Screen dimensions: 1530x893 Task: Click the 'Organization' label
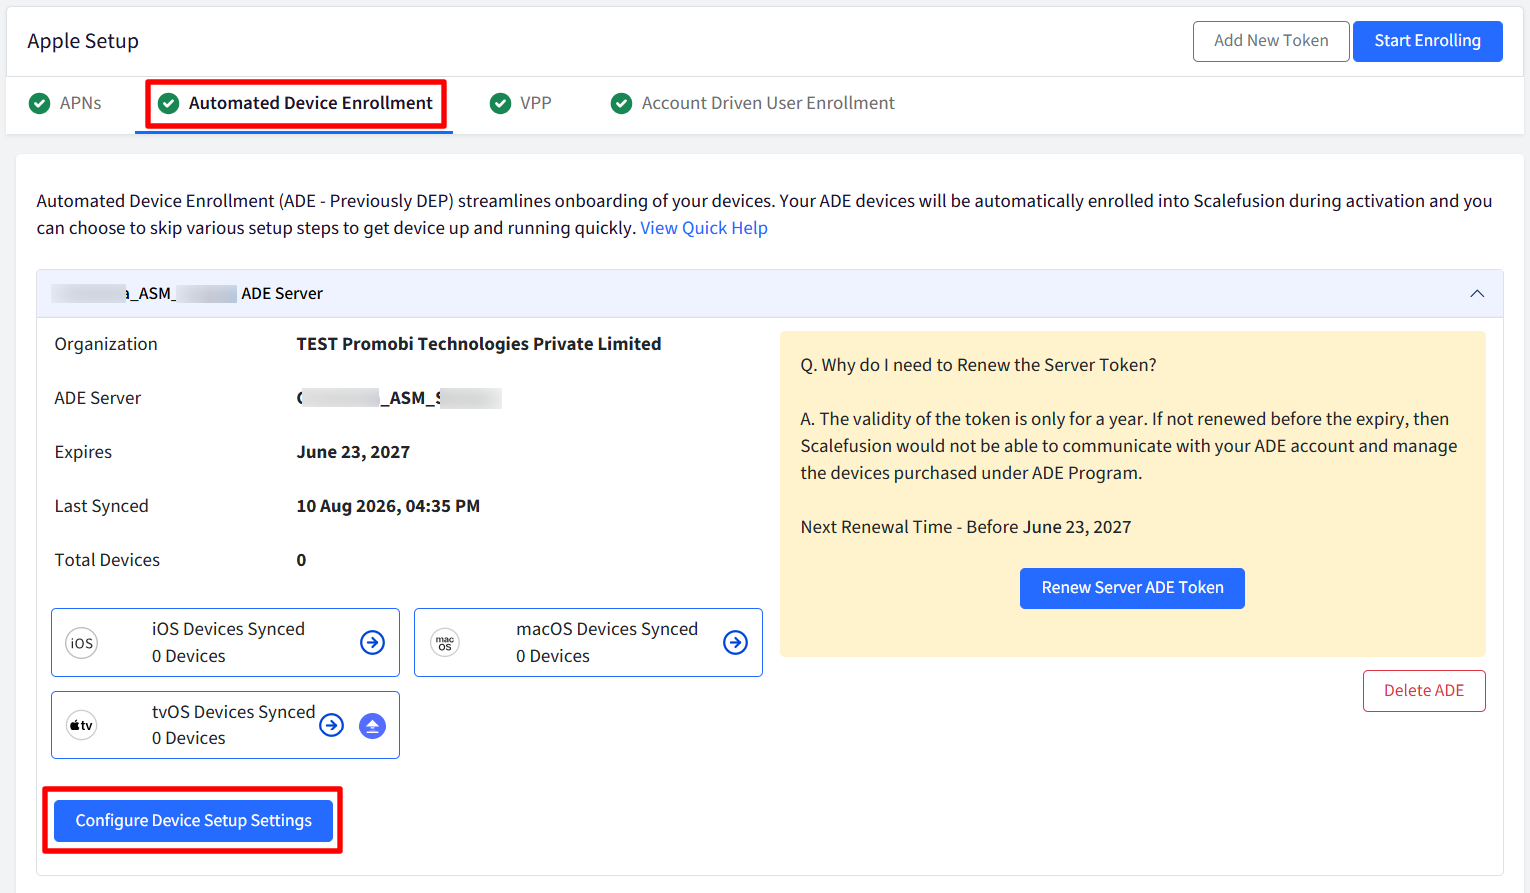pyautogui.click(x=106, y=344)
